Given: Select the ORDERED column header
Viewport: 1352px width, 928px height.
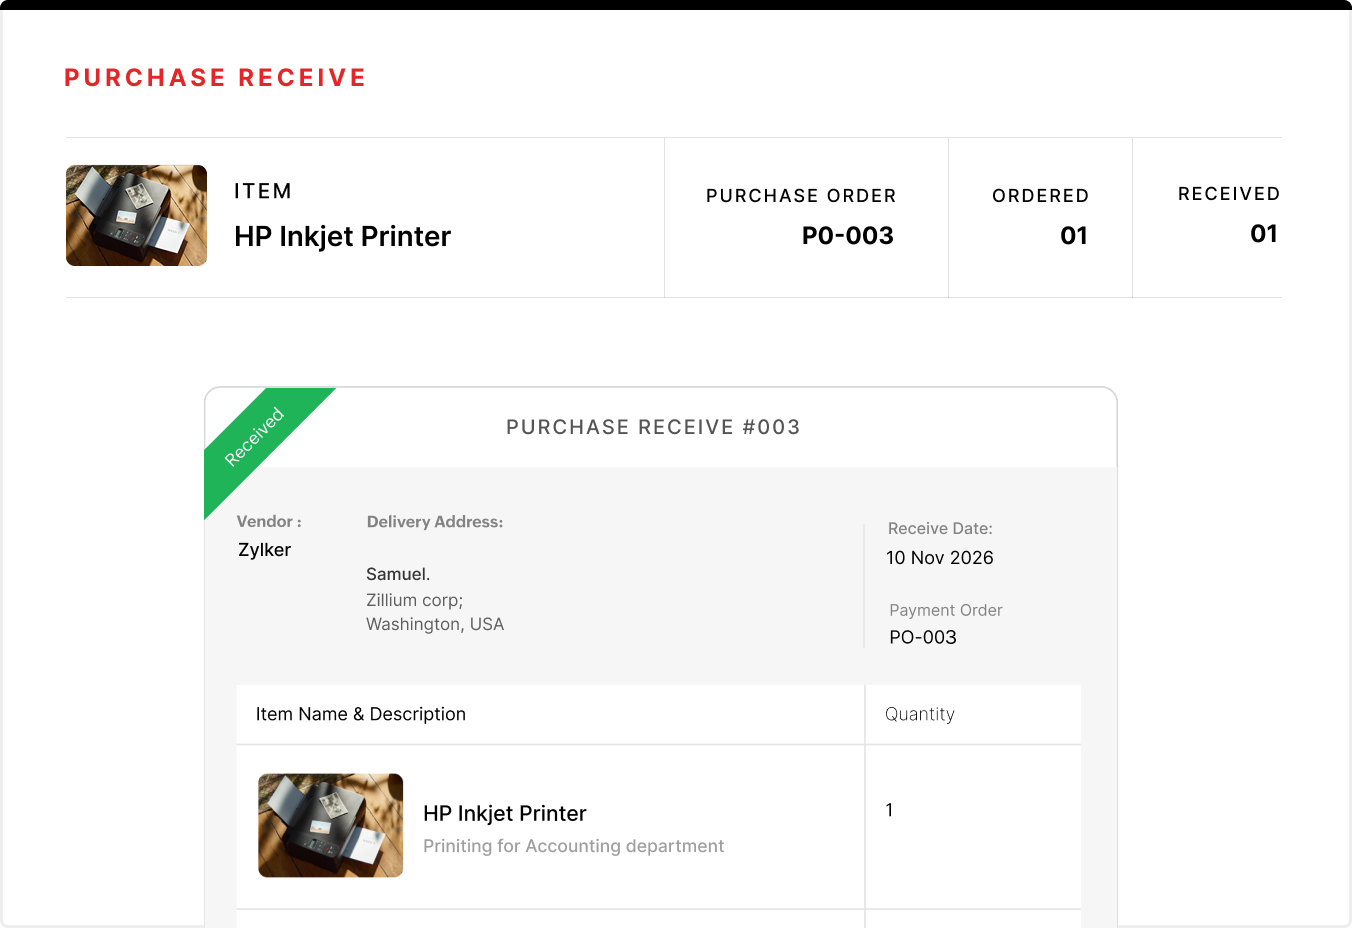Looking at the screenshot, I should tap(1041, 196).
